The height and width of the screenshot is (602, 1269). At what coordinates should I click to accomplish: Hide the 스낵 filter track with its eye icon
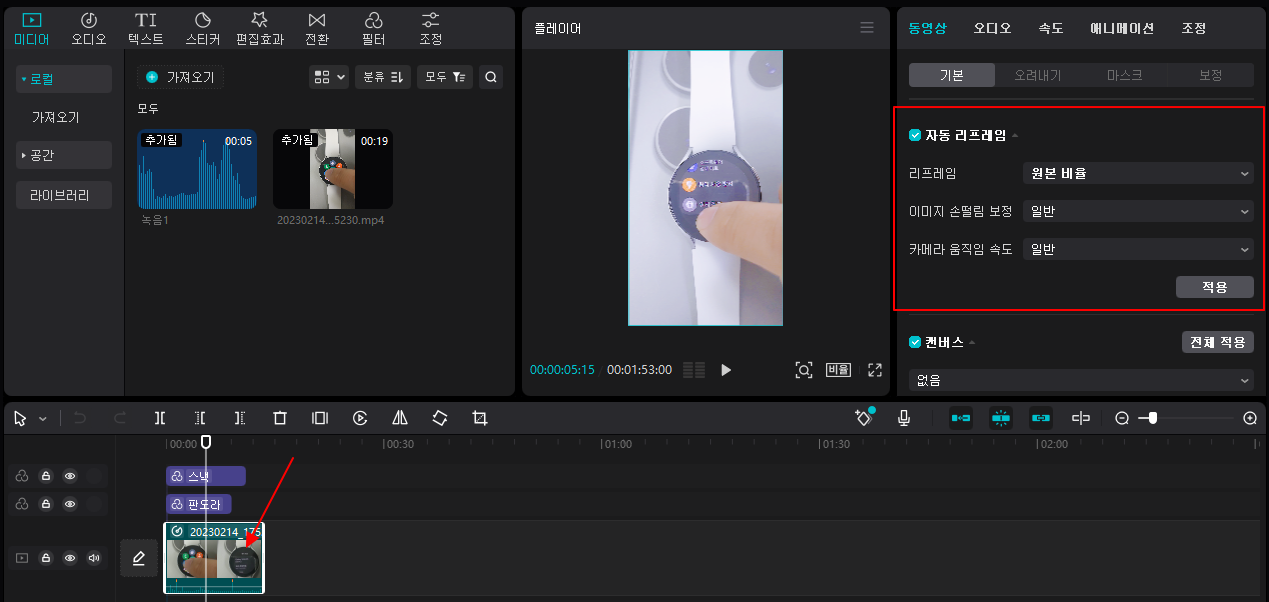point(70,476)
